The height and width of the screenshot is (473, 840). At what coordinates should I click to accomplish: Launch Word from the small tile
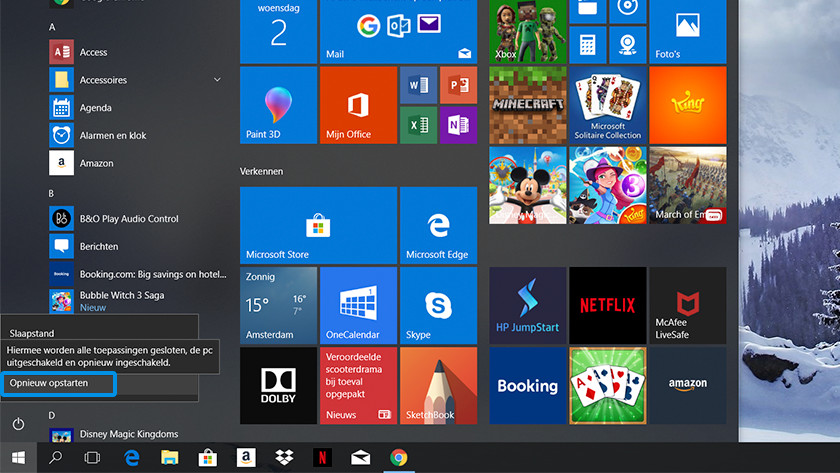418,85
